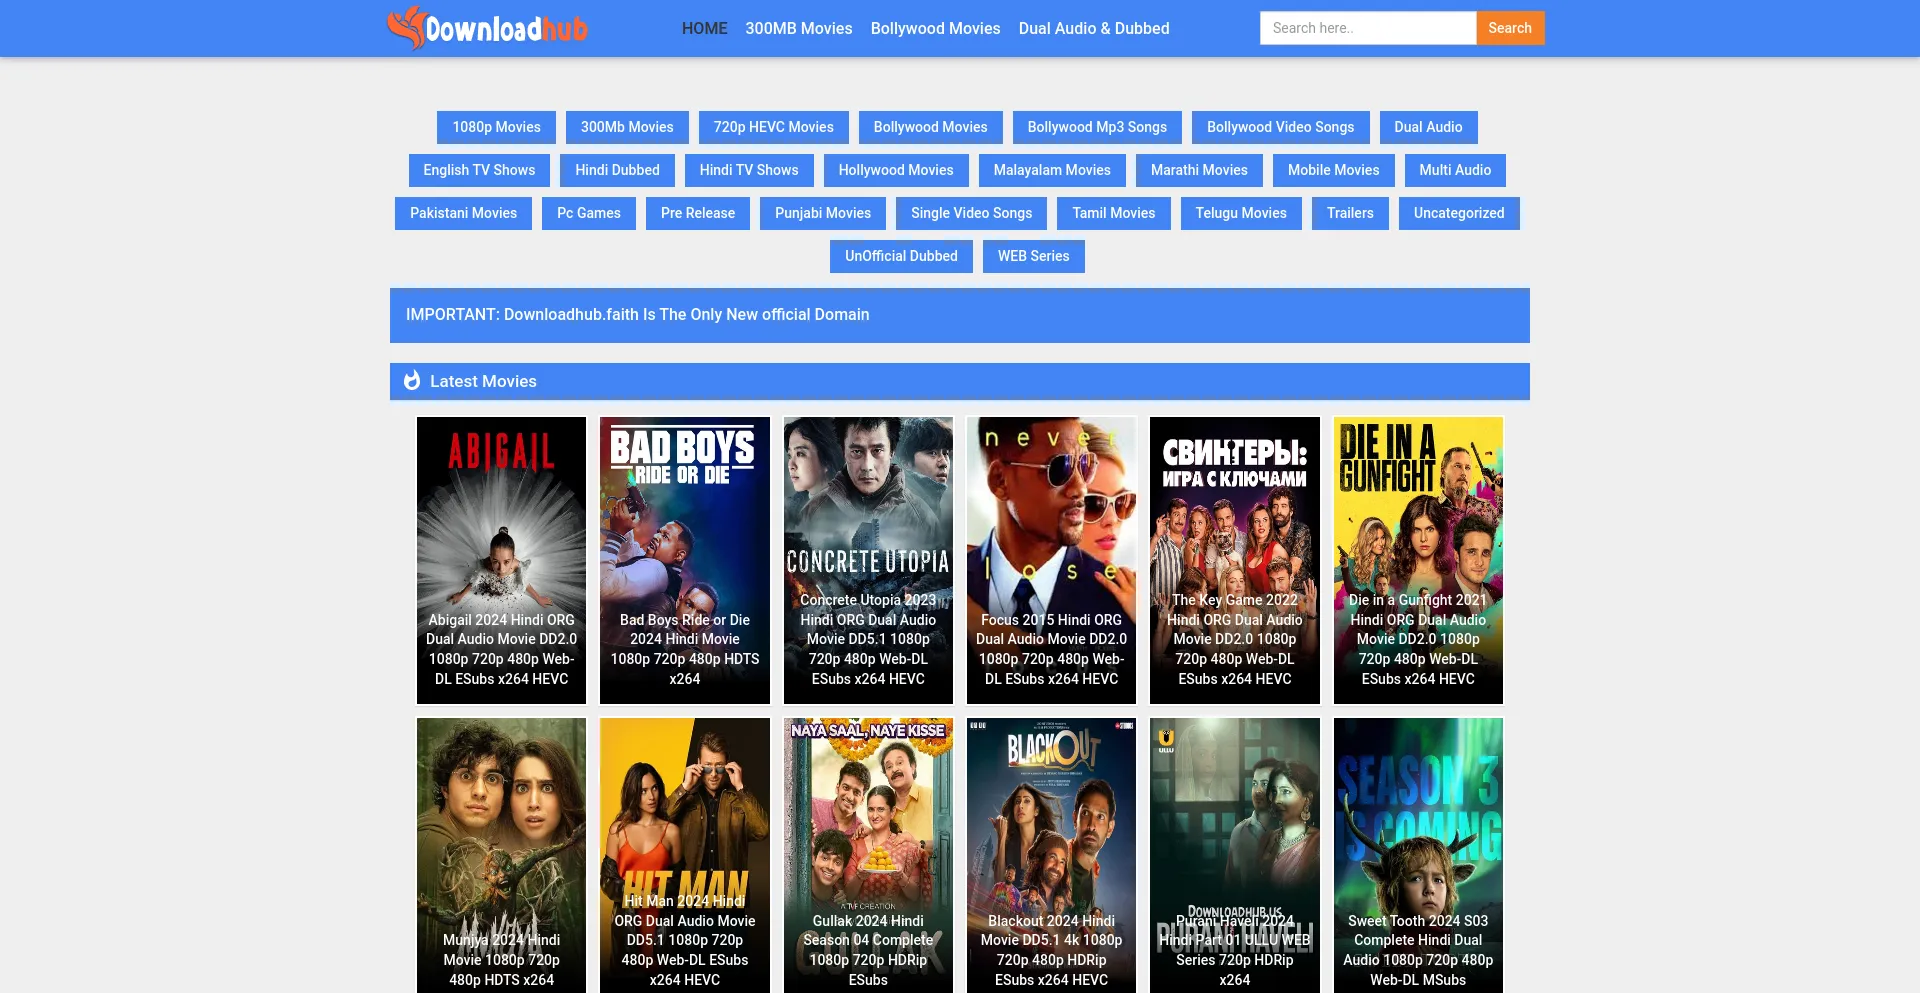Select the UnOfficial Dubbed category
1920x993 pixels.
click(x=900, y=256)
